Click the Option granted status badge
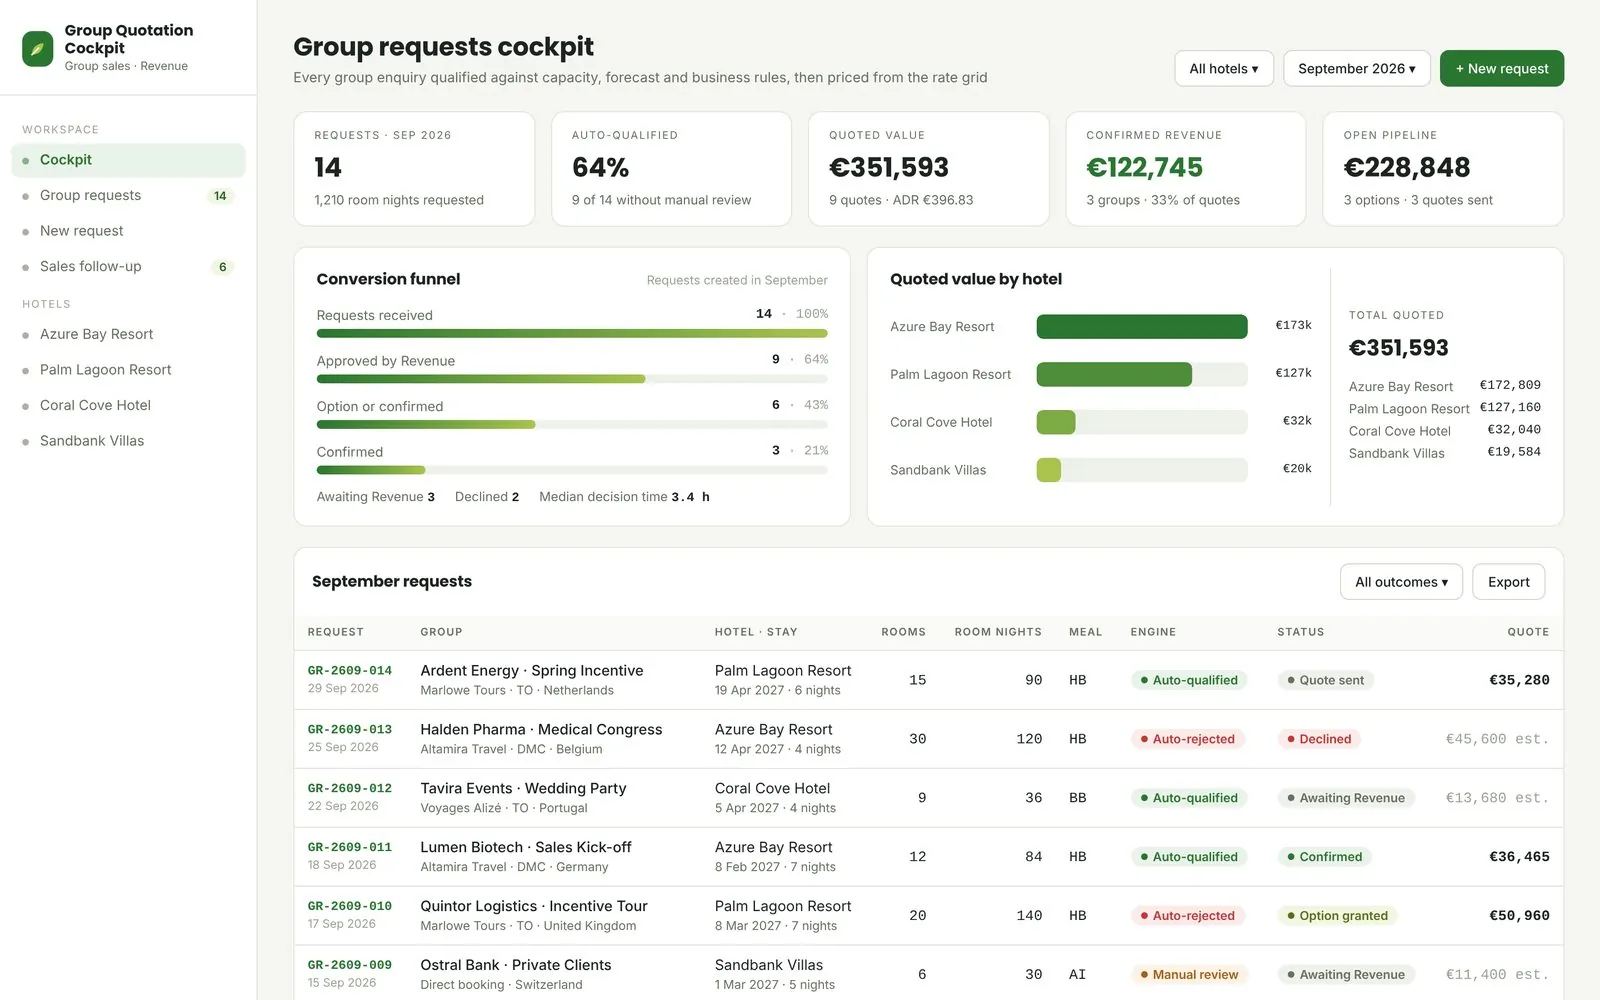 [x=1337, y=916]
